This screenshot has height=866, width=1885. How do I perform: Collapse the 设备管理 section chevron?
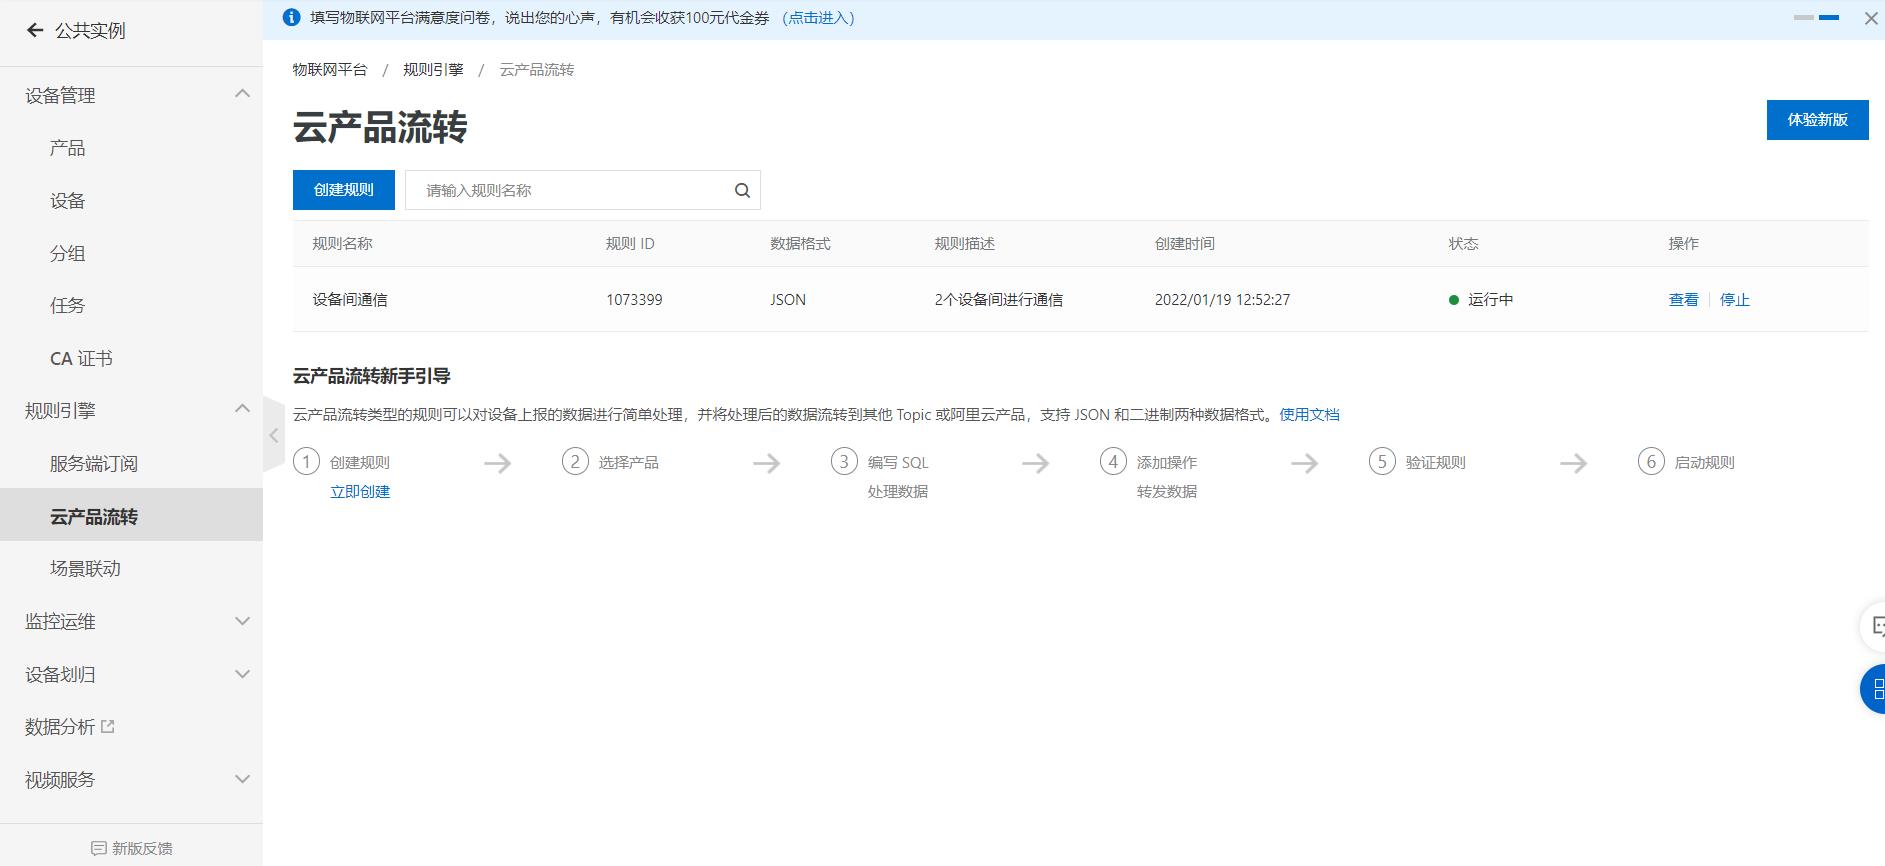tap(242, 94)
